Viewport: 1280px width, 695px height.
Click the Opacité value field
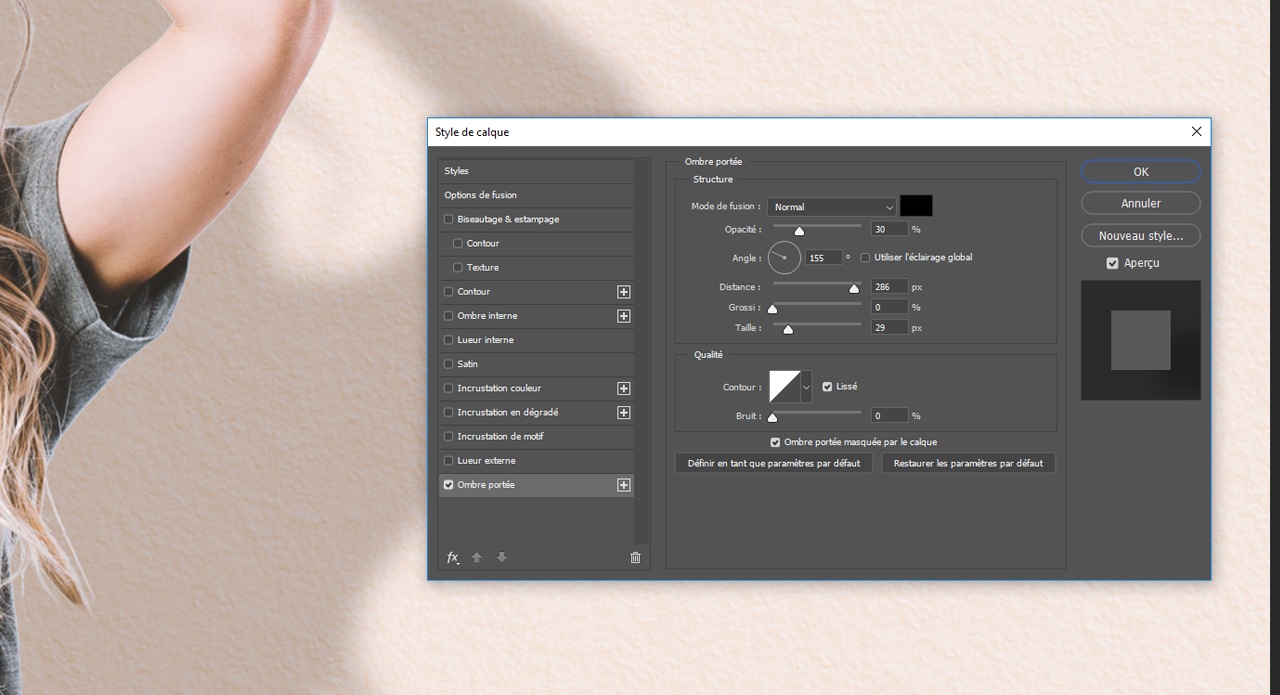point(890,230)
